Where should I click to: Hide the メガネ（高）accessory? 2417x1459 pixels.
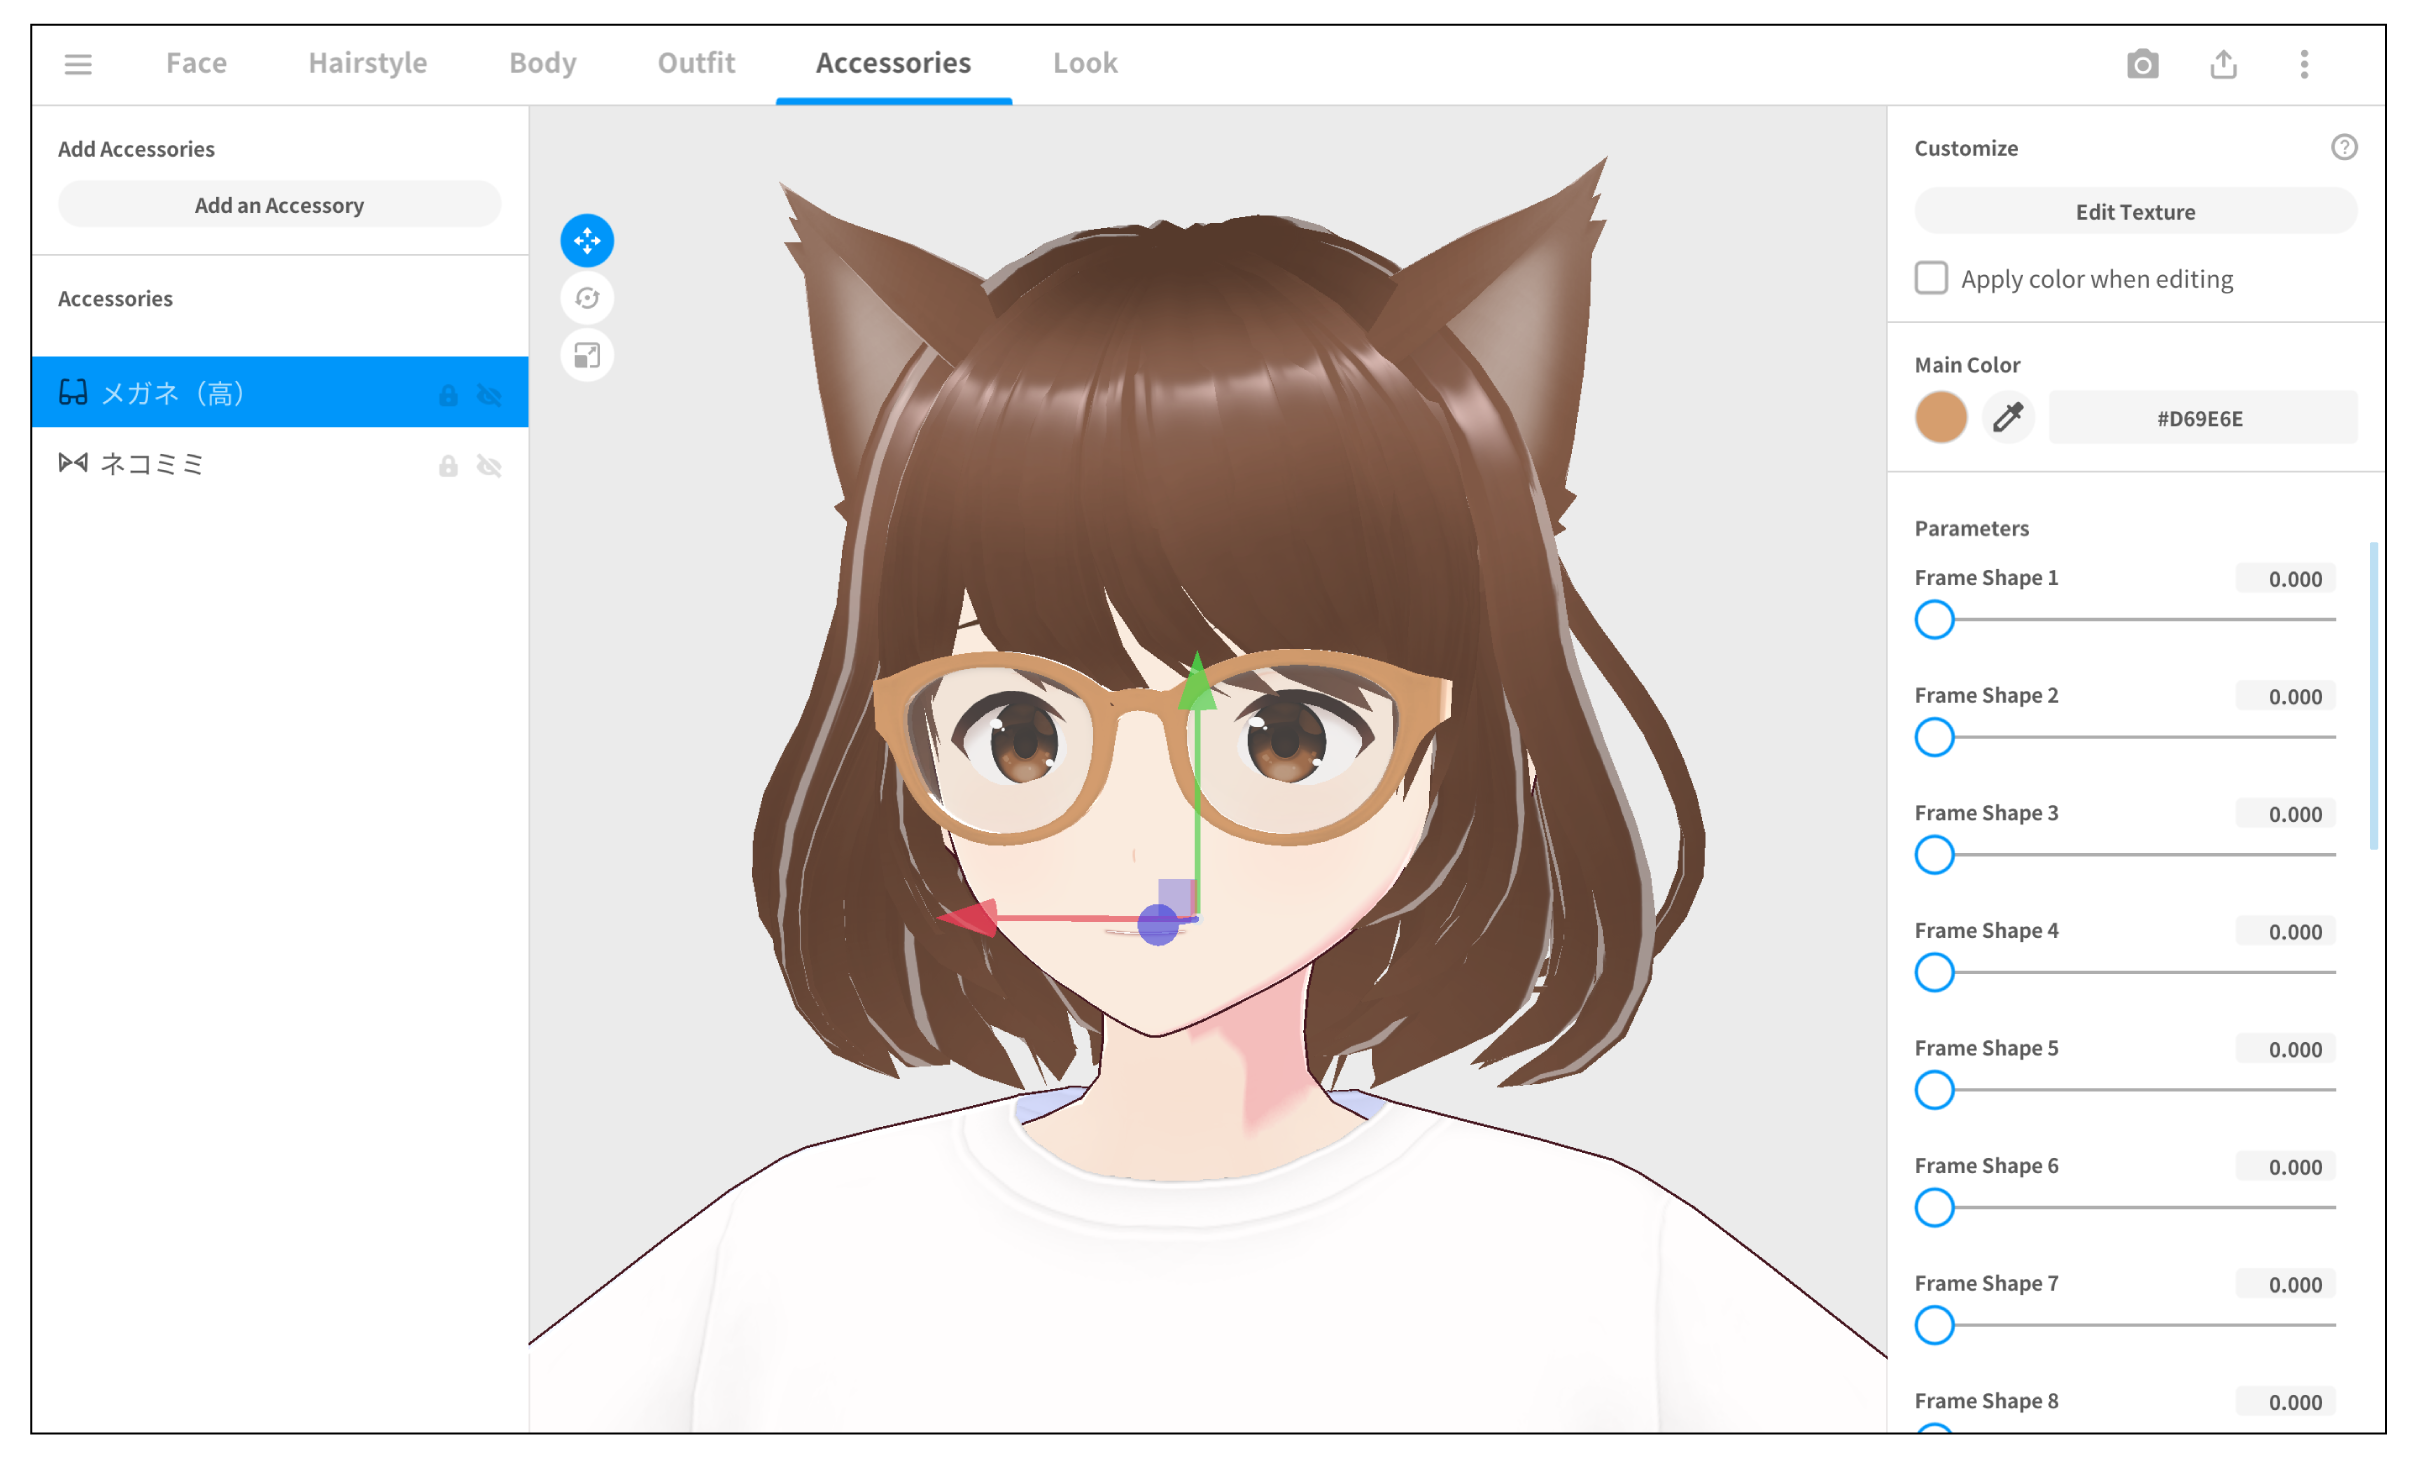489,395
